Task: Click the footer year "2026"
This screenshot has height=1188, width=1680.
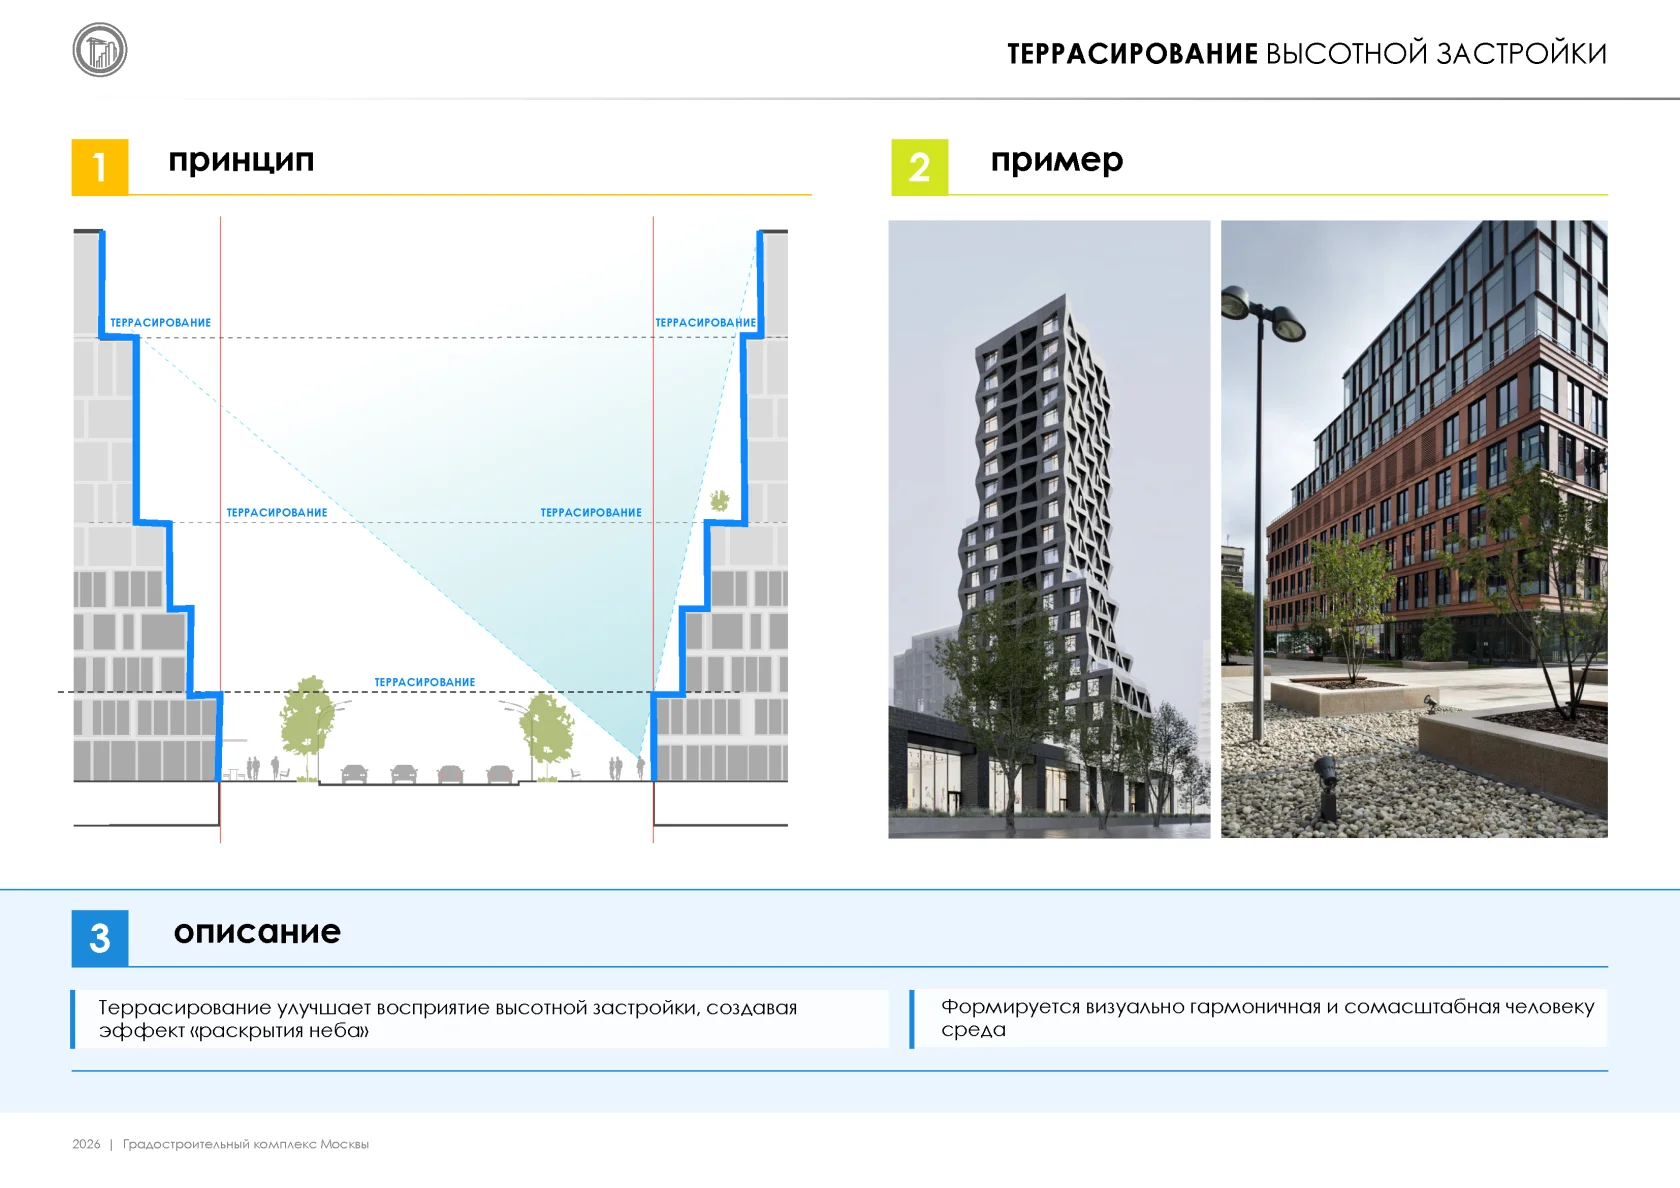Action: point(86,1144)
